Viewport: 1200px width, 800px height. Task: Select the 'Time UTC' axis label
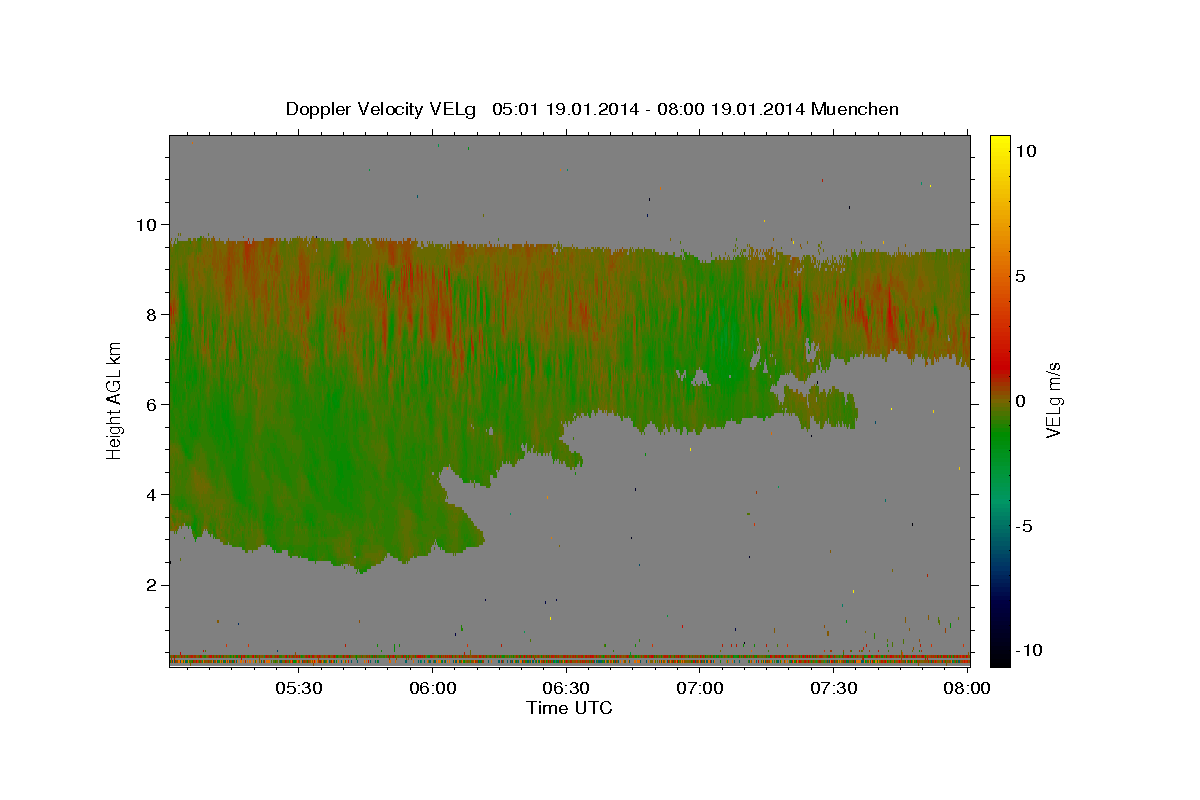569,708
